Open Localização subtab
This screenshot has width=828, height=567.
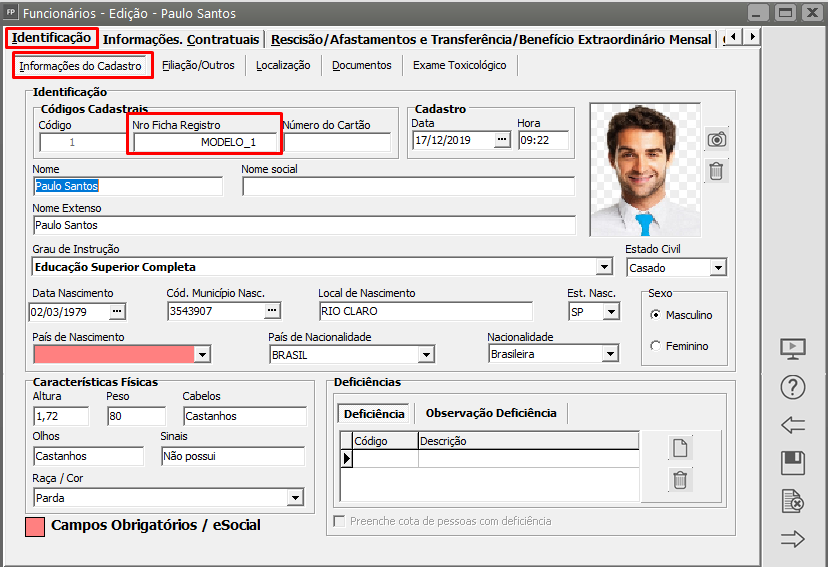click(x=284, y=65)
